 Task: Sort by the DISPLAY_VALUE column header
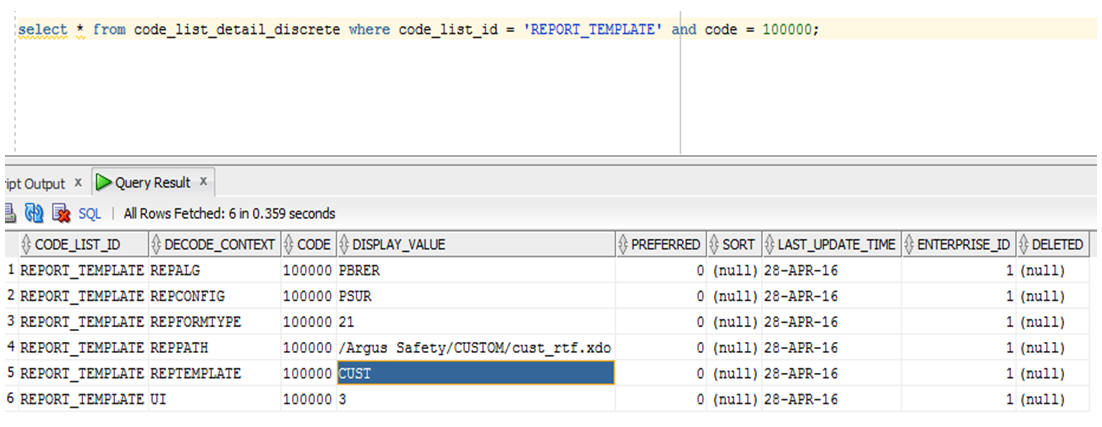tap(476, 244)
